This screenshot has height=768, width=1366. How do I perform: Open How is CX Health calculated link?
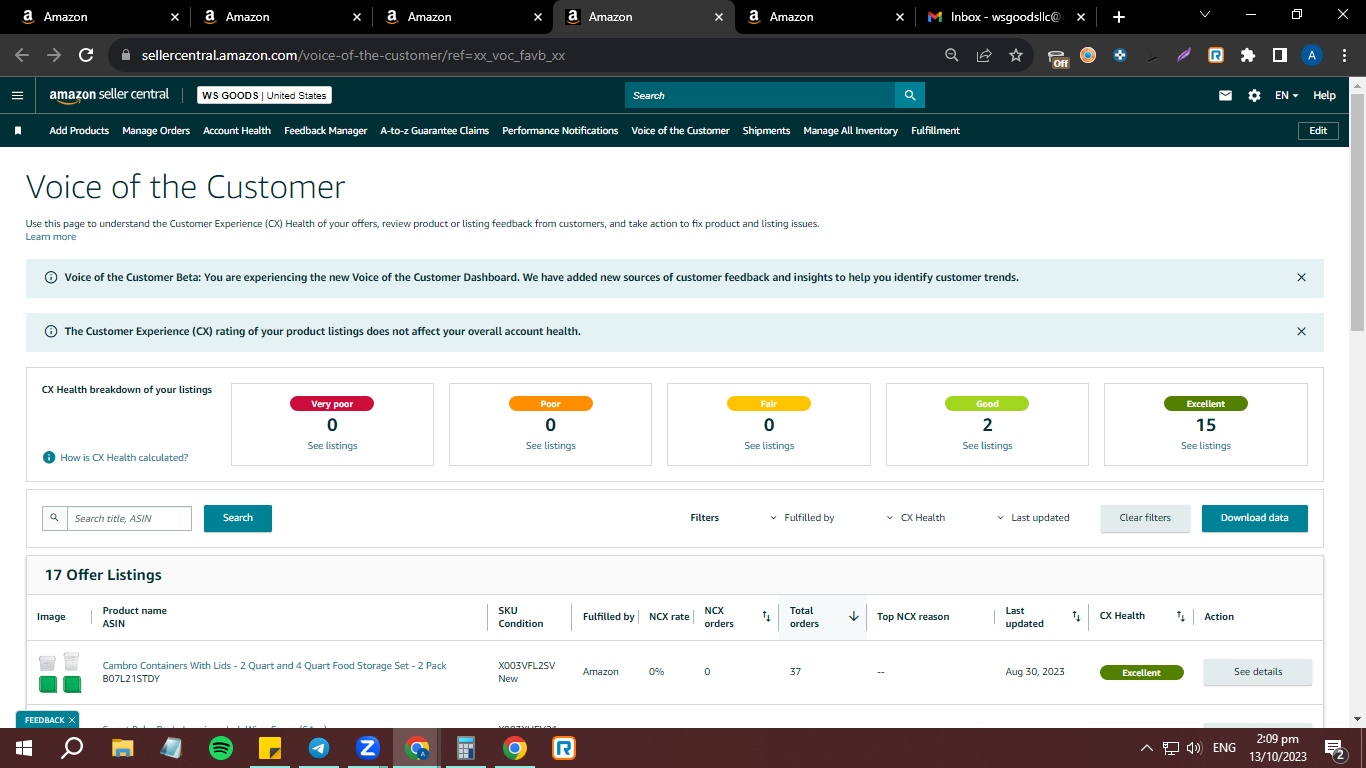click(x=124, y=457)
